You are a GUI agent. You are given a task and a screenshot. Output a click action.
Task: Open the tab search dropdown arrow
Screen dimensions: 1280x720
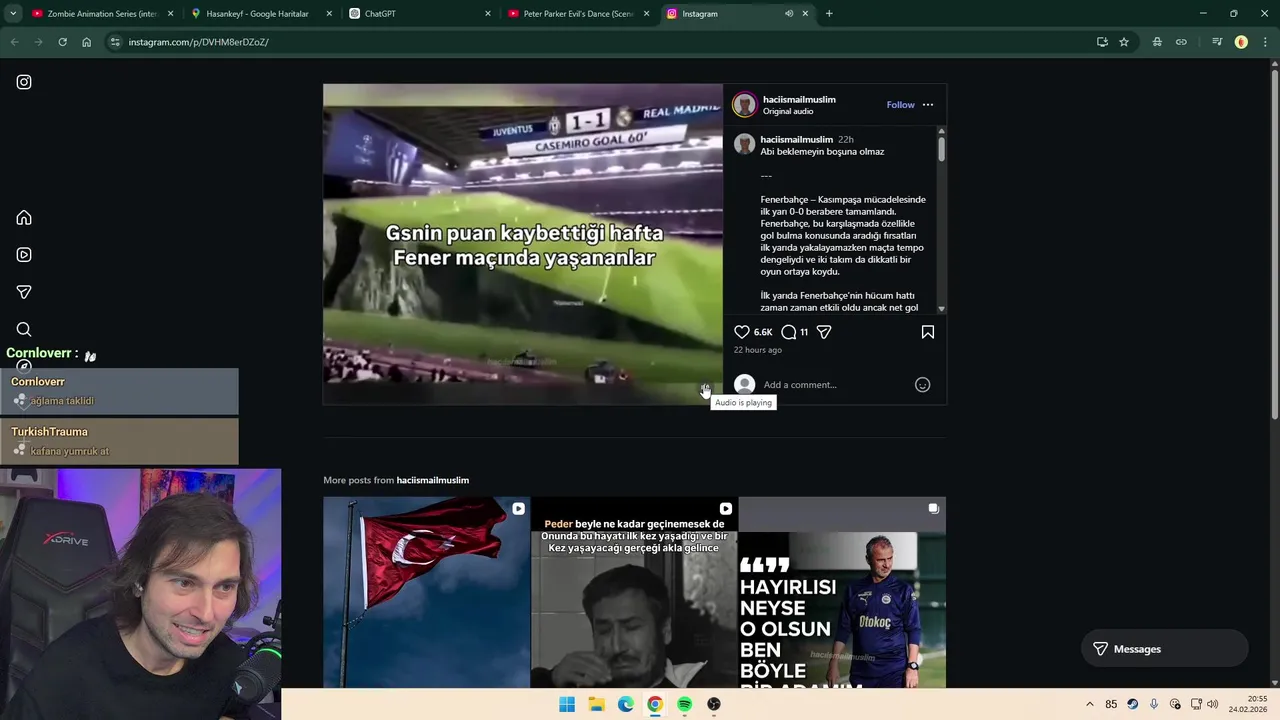[x=13, y=14]
